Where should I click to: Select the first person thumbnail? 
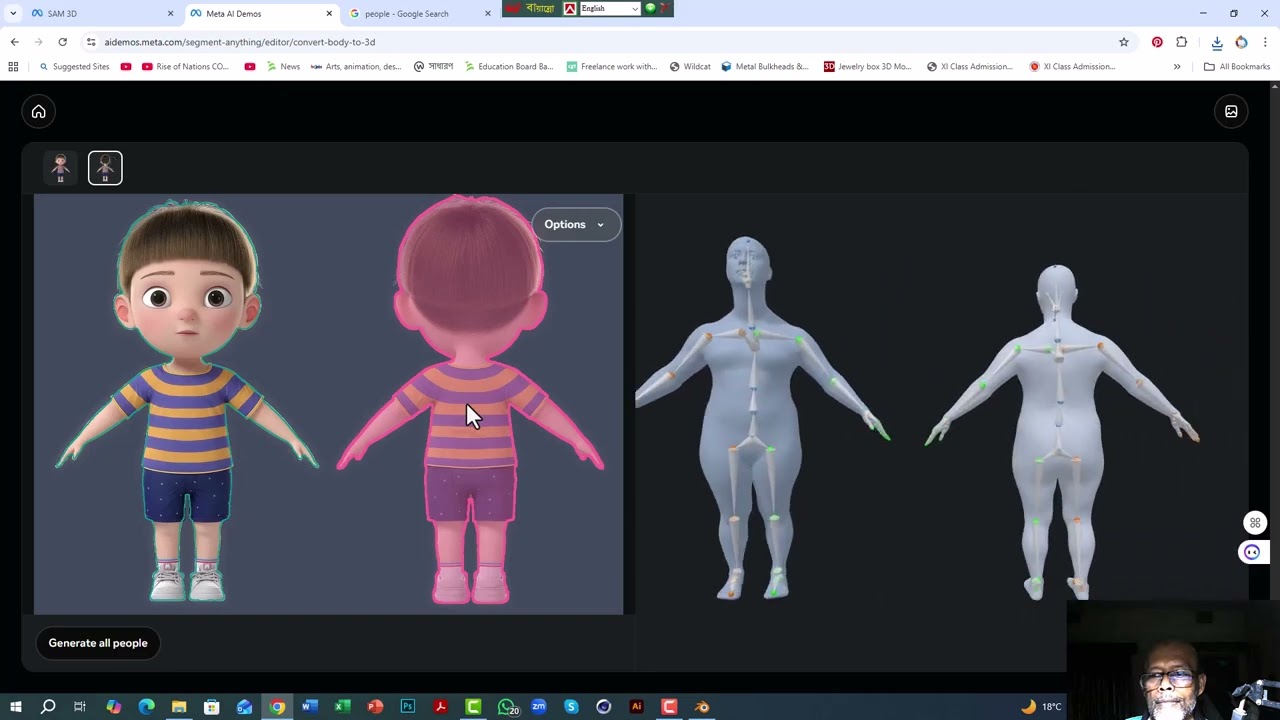click(x=61, y=168)
